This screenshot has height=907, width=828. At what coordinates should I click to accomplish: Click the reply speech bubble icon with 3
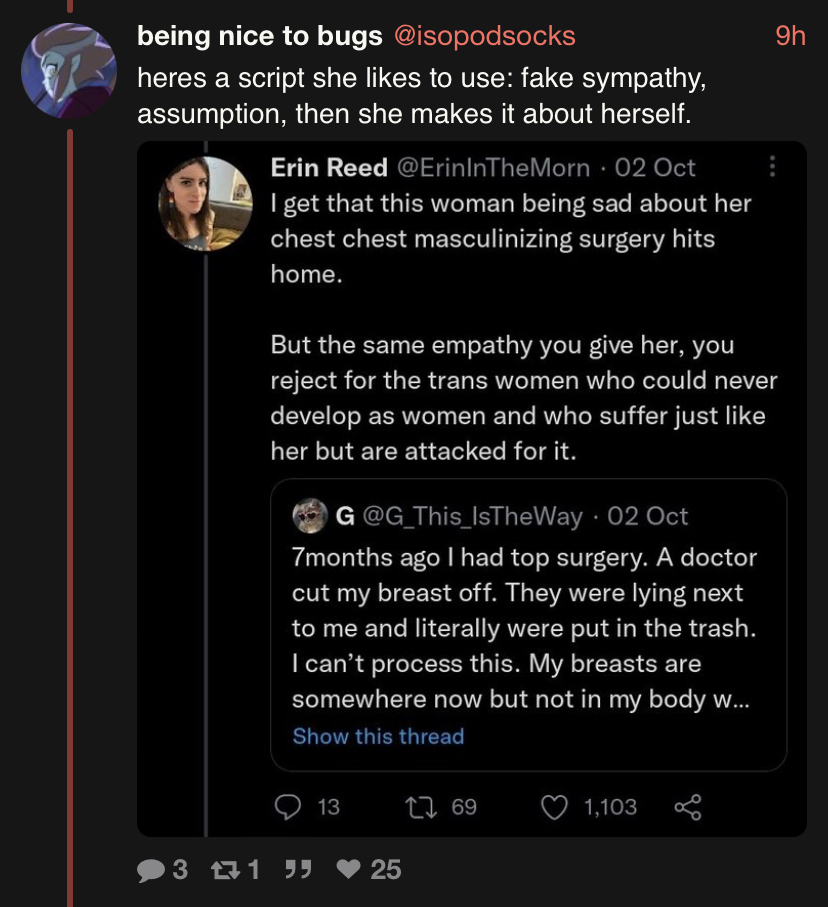click(151, 870)
